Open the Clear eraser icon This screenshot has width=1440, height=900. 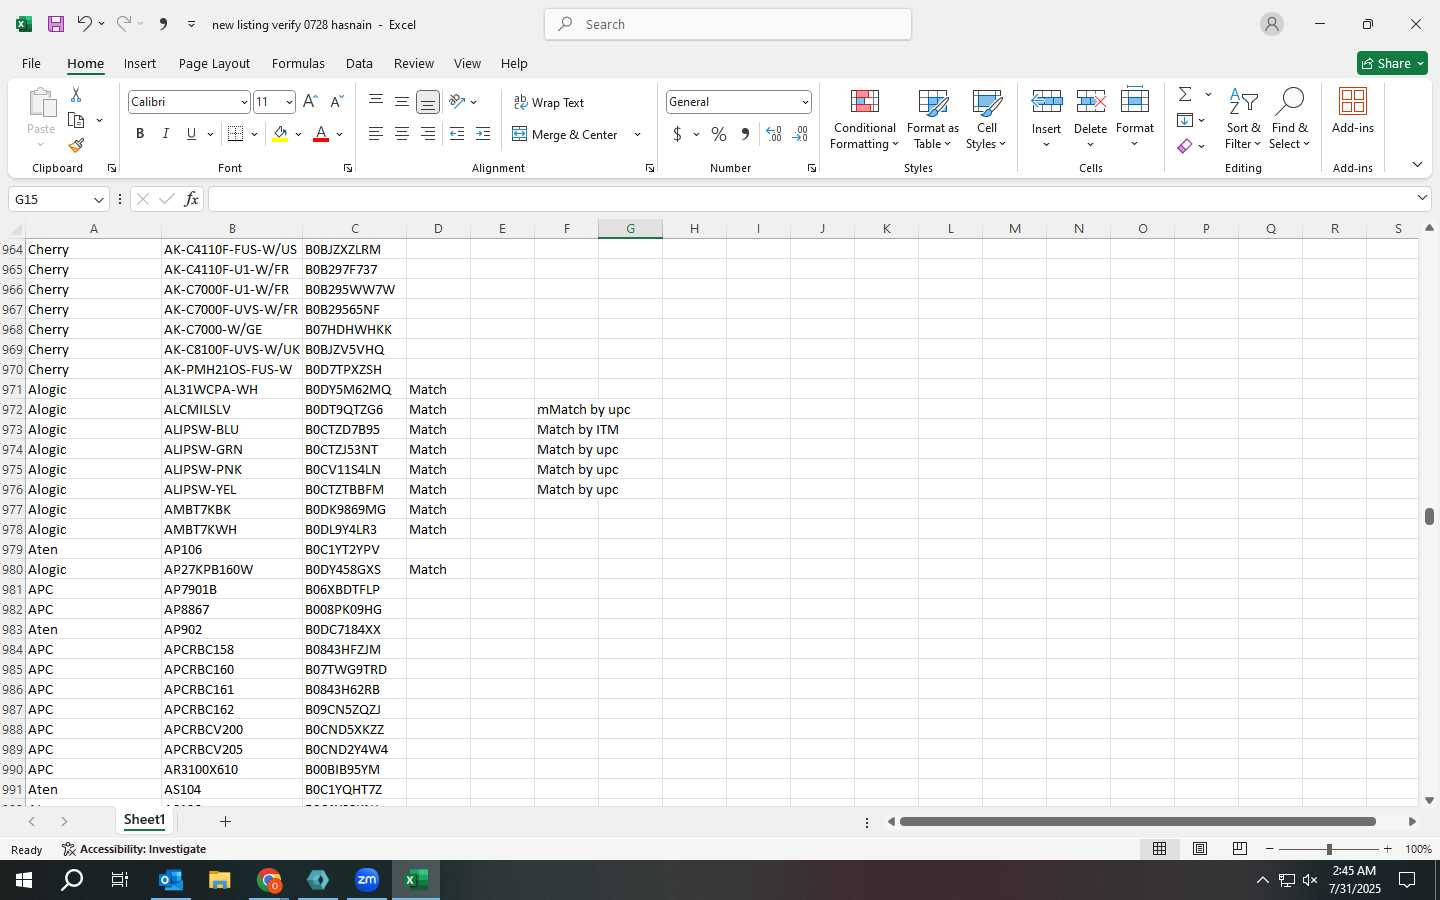[1185, 146]
